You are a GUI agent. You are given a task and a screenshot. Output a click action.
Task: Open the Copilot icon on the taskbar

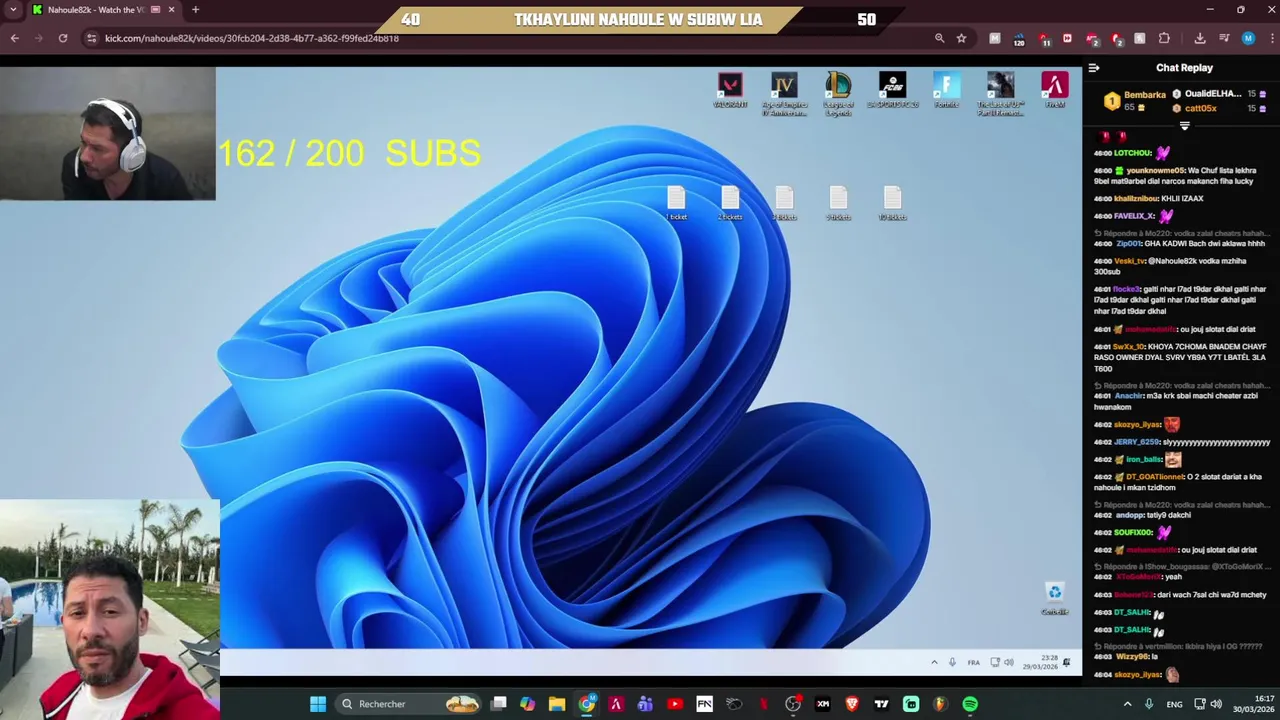[527, 704]
